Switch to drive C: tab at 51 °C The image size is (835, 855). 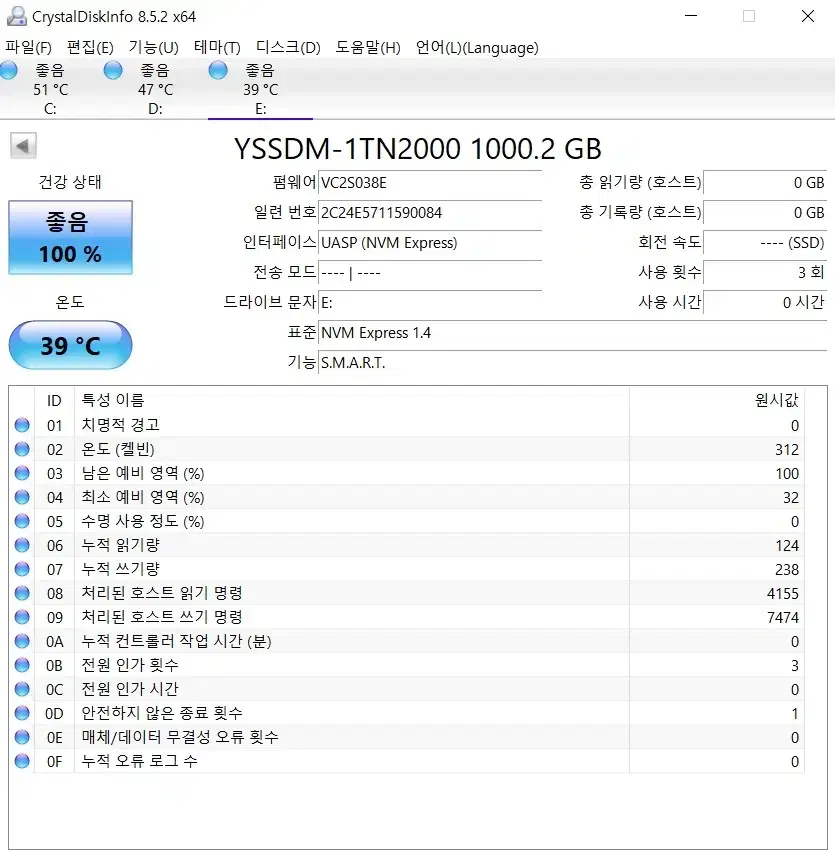coord(50,89)
